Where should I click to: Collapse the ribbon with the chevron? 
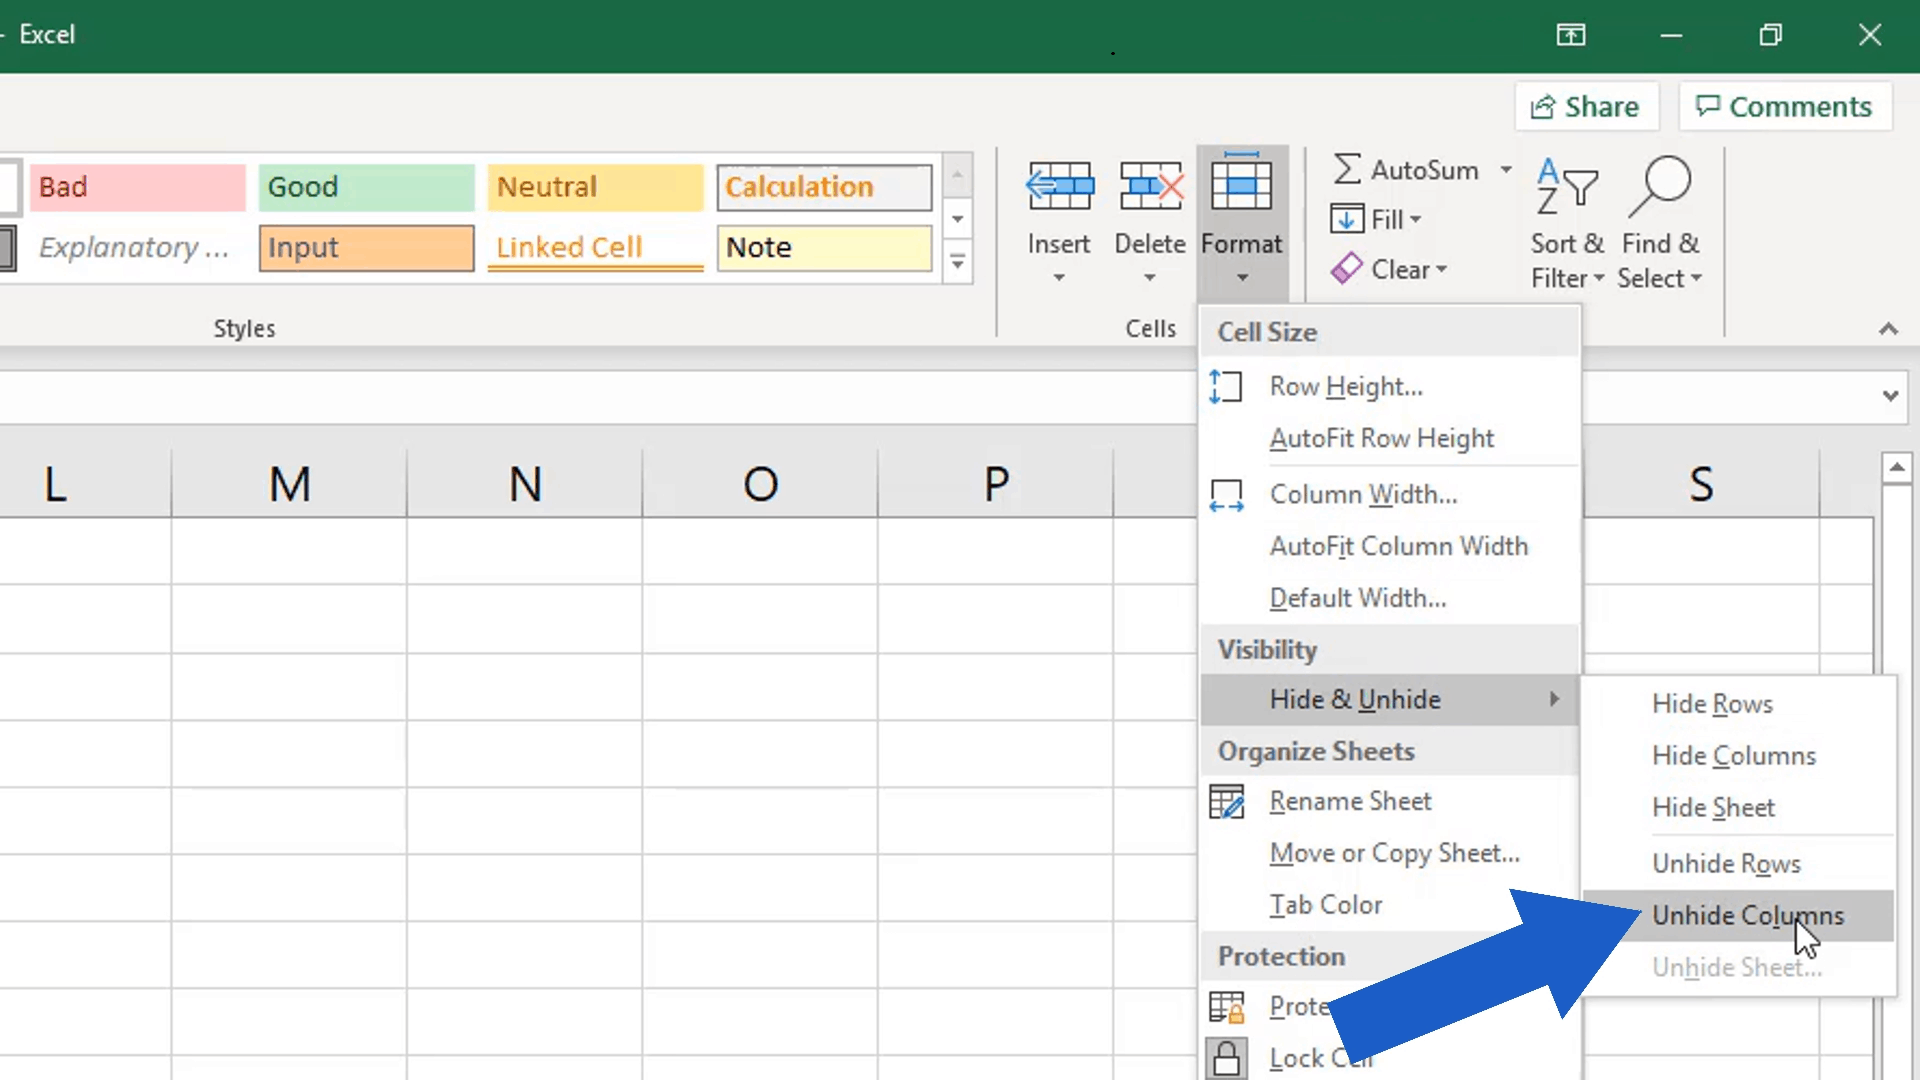(x=1888, y=329)
